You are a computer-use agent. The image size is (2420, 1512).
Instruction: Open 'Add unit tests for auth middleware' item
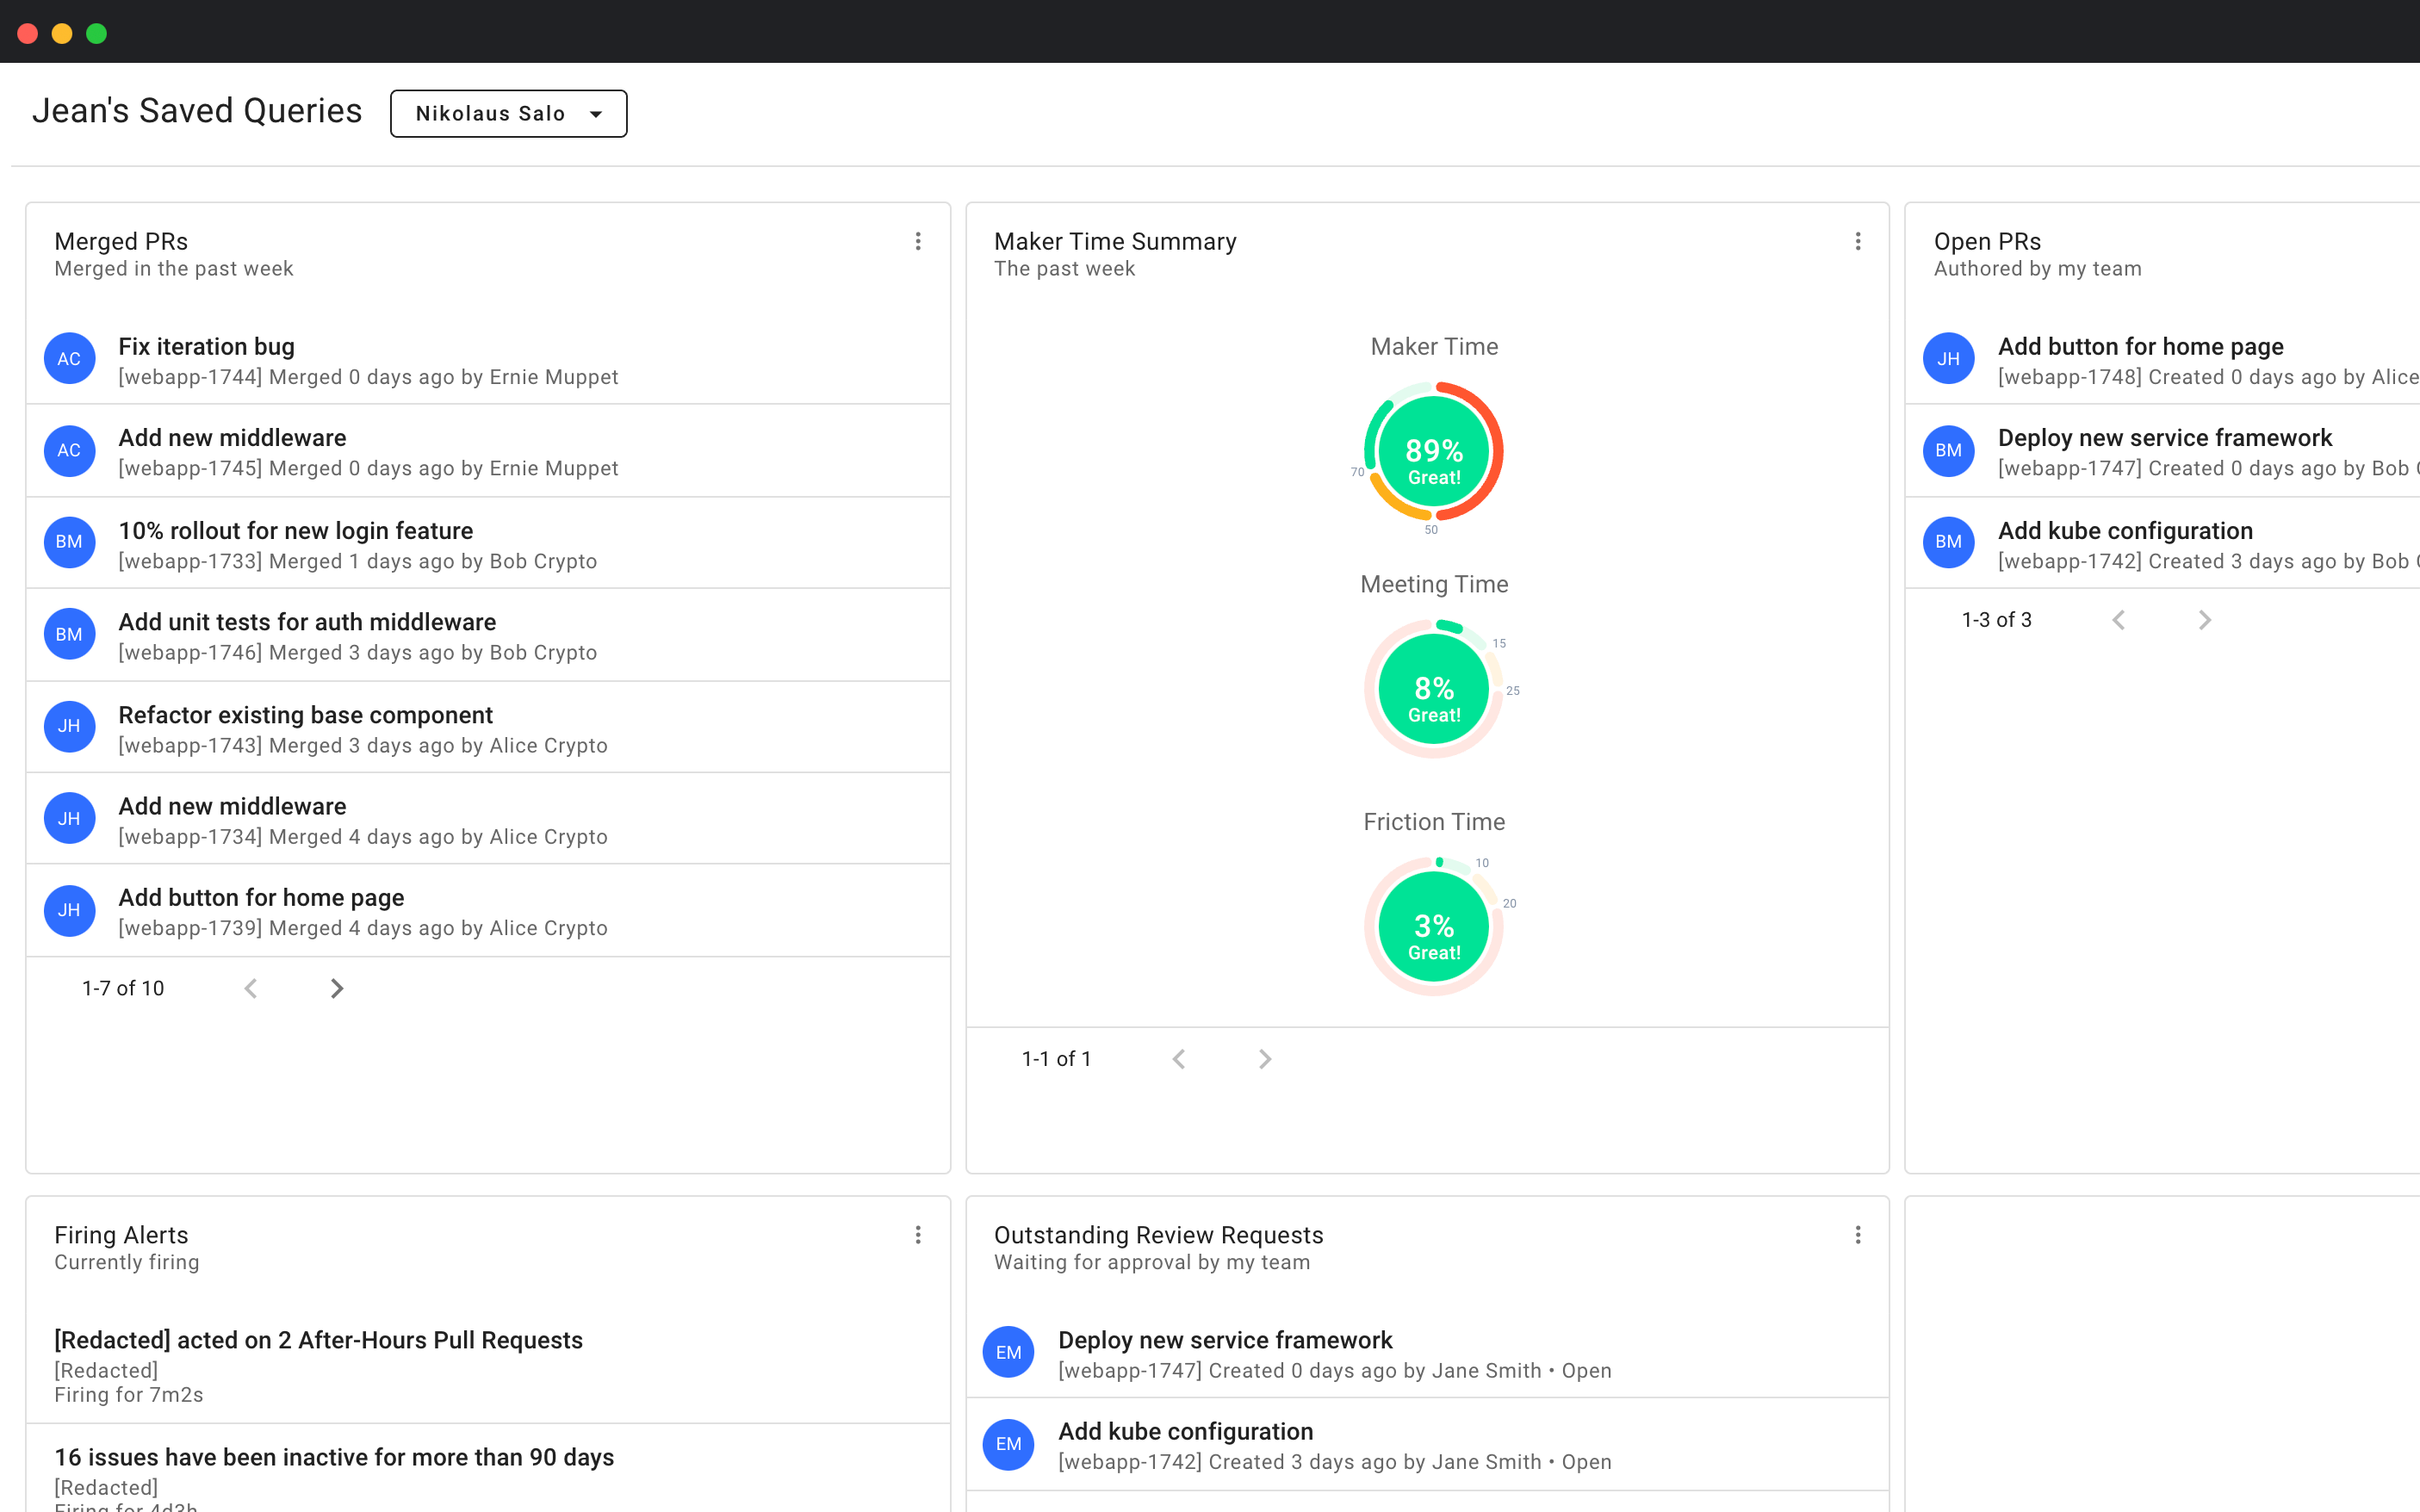[307, 622]
